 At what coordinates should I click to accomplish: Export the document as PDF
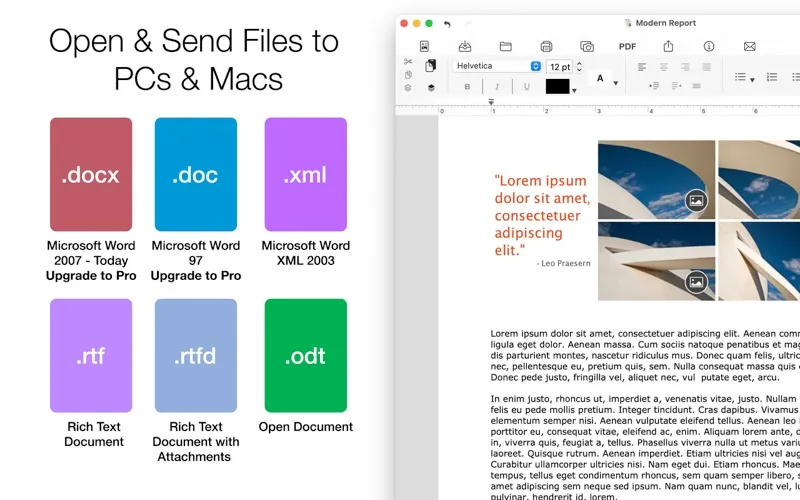628,46
